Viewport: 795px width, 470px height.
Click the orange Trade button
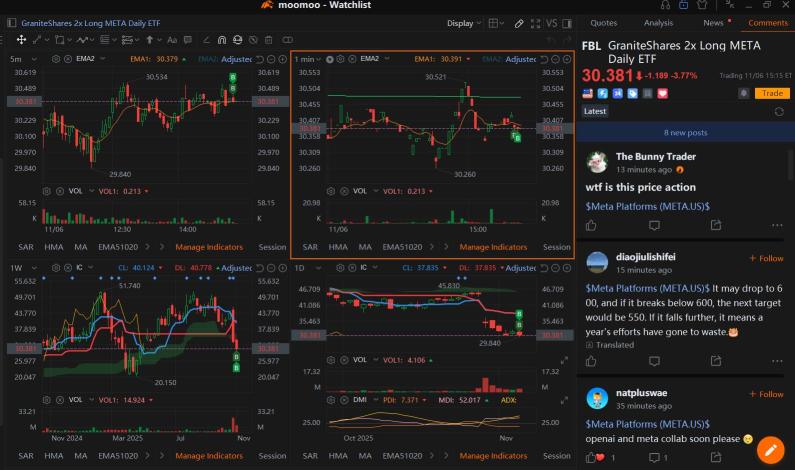771,93
